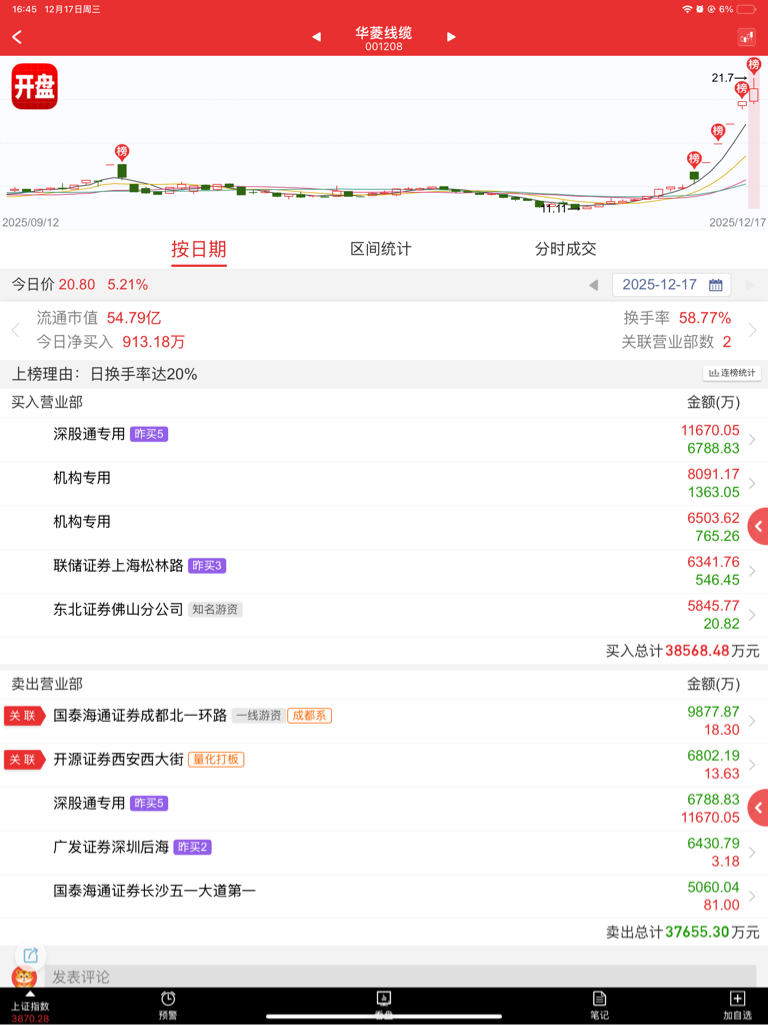Switch to the next stock arrow
Image resolution: width=768 pixels, height=1025 pixels.
451,37
